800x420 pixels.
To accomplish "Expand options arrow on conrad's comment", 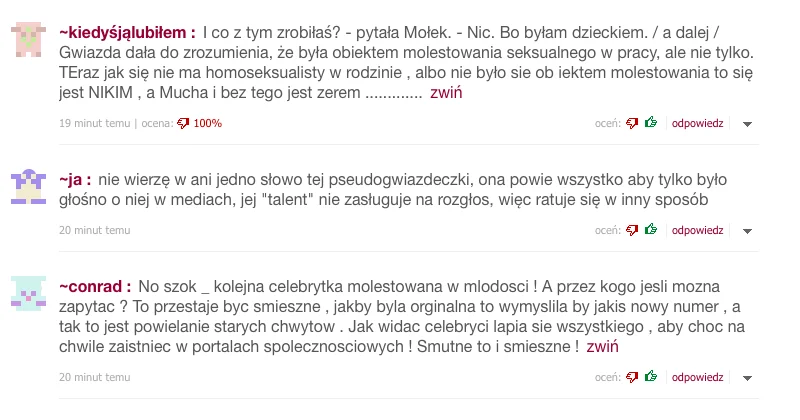I will pos(747,378).
